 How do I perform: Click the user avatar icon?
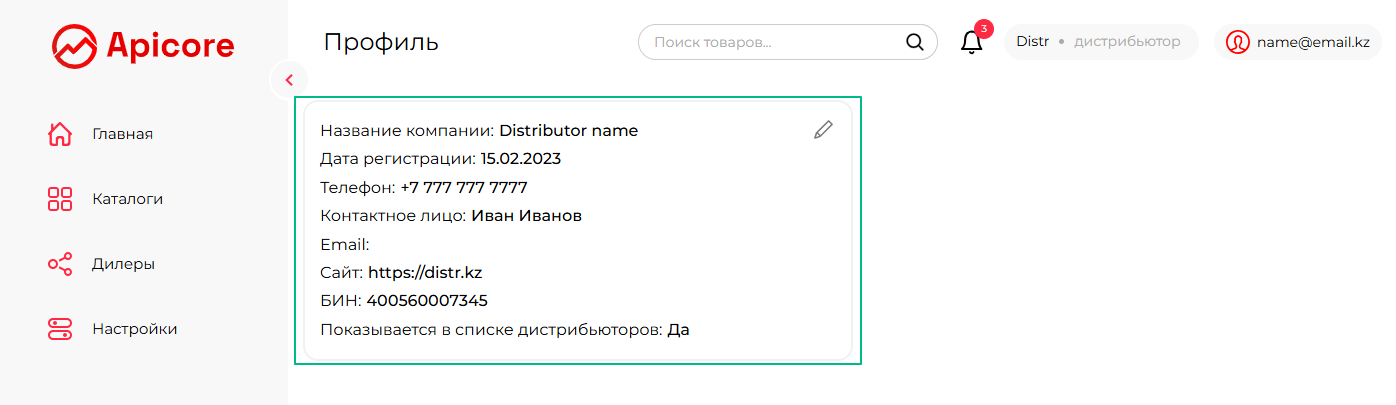click(x=1237, y=42)
